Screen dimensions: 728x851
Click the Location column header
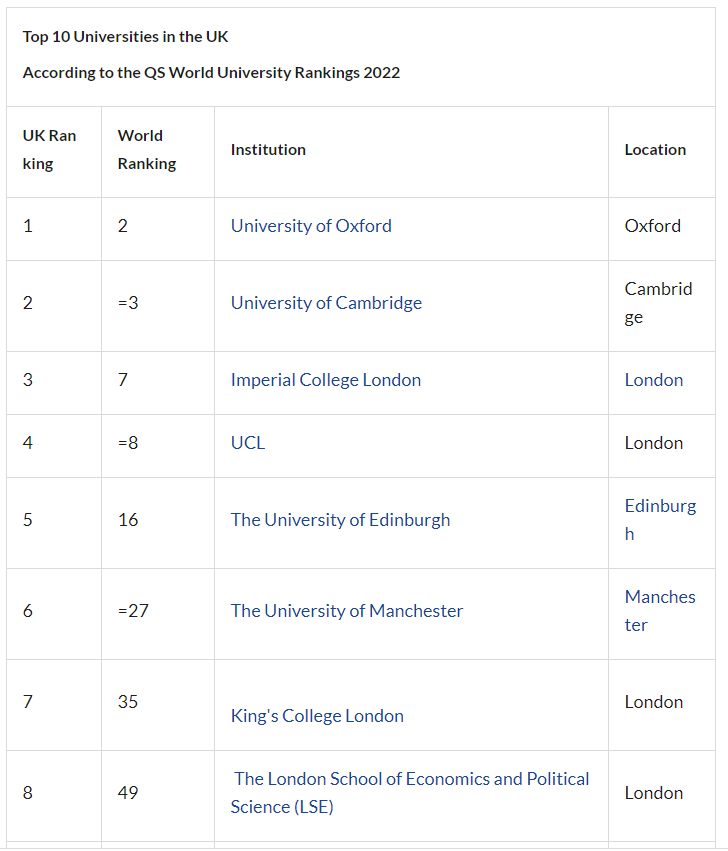click(655, 150)
